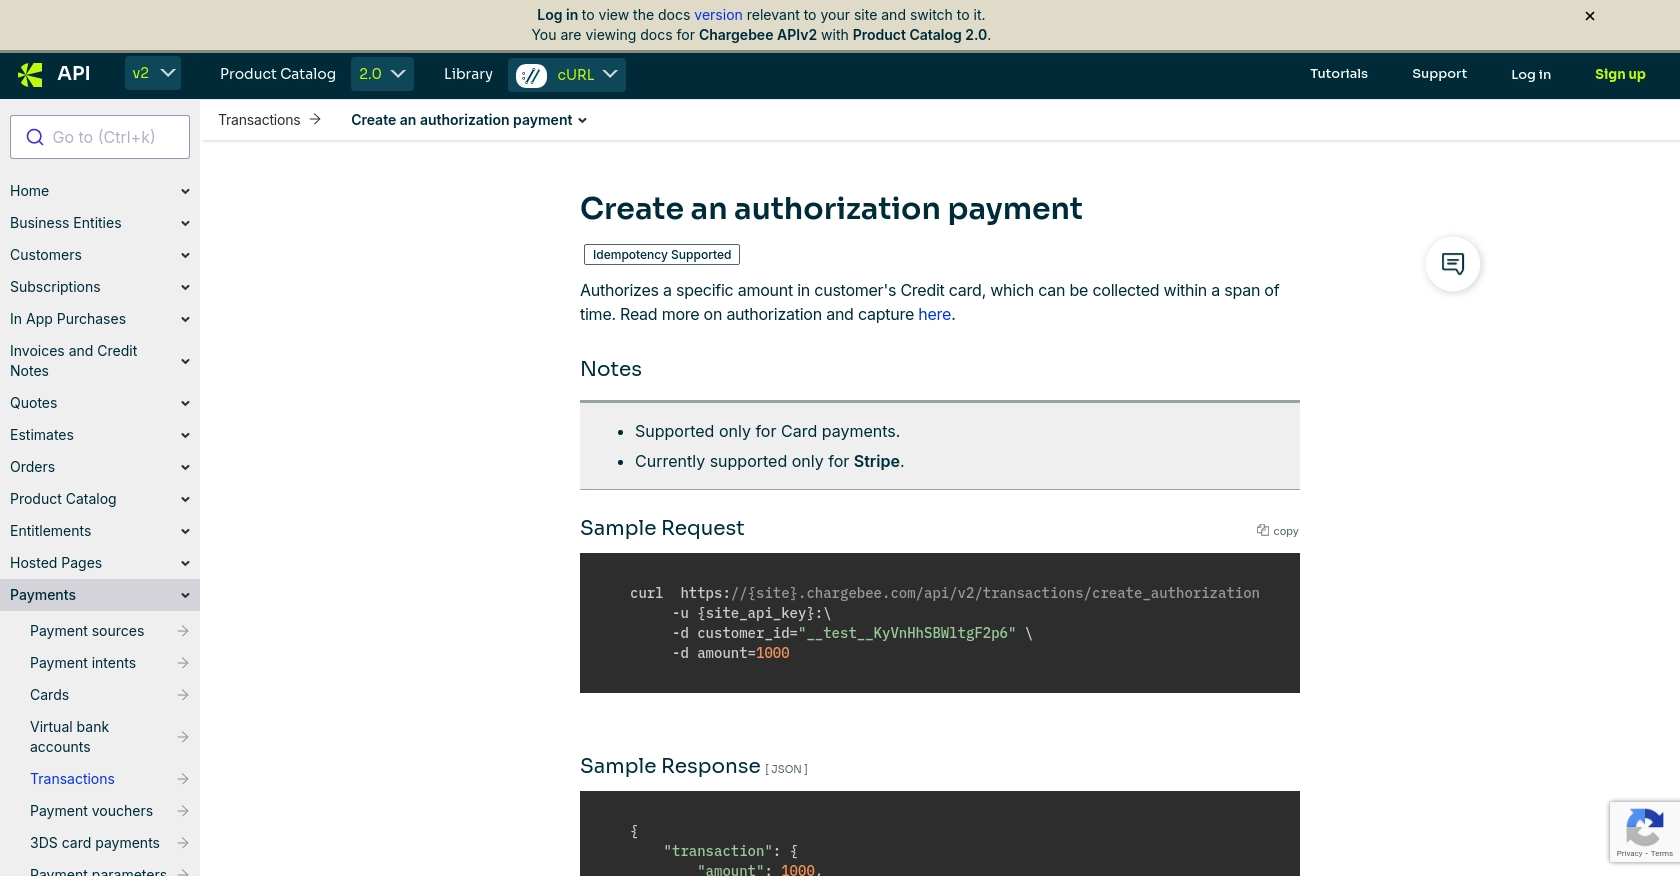The image size is (1680, 876).
Task: Open the API version v2 dropdown
Action: click(x=153, y=74)
